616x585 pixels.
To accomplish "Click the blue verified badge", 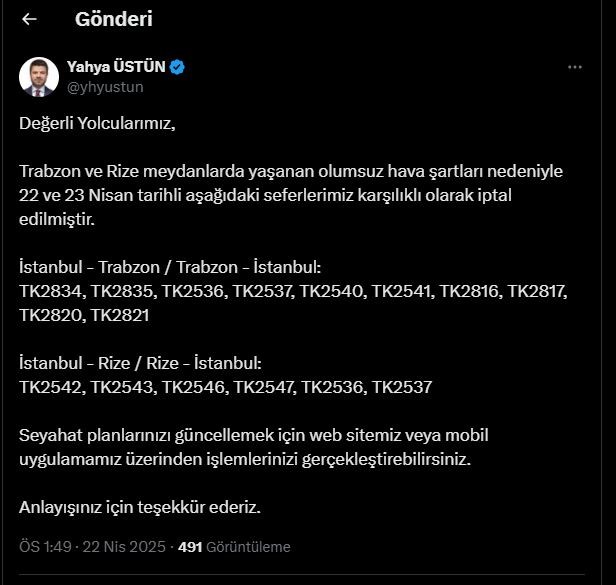I will tap(177, 67).
